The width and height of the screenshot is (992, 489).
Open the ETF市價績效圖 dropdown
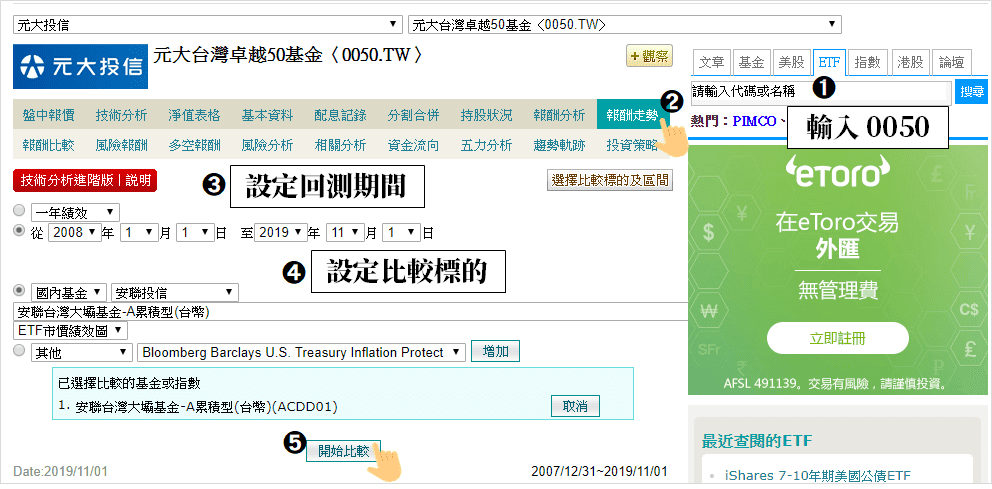pyautogui.click(x=70, y=330)
